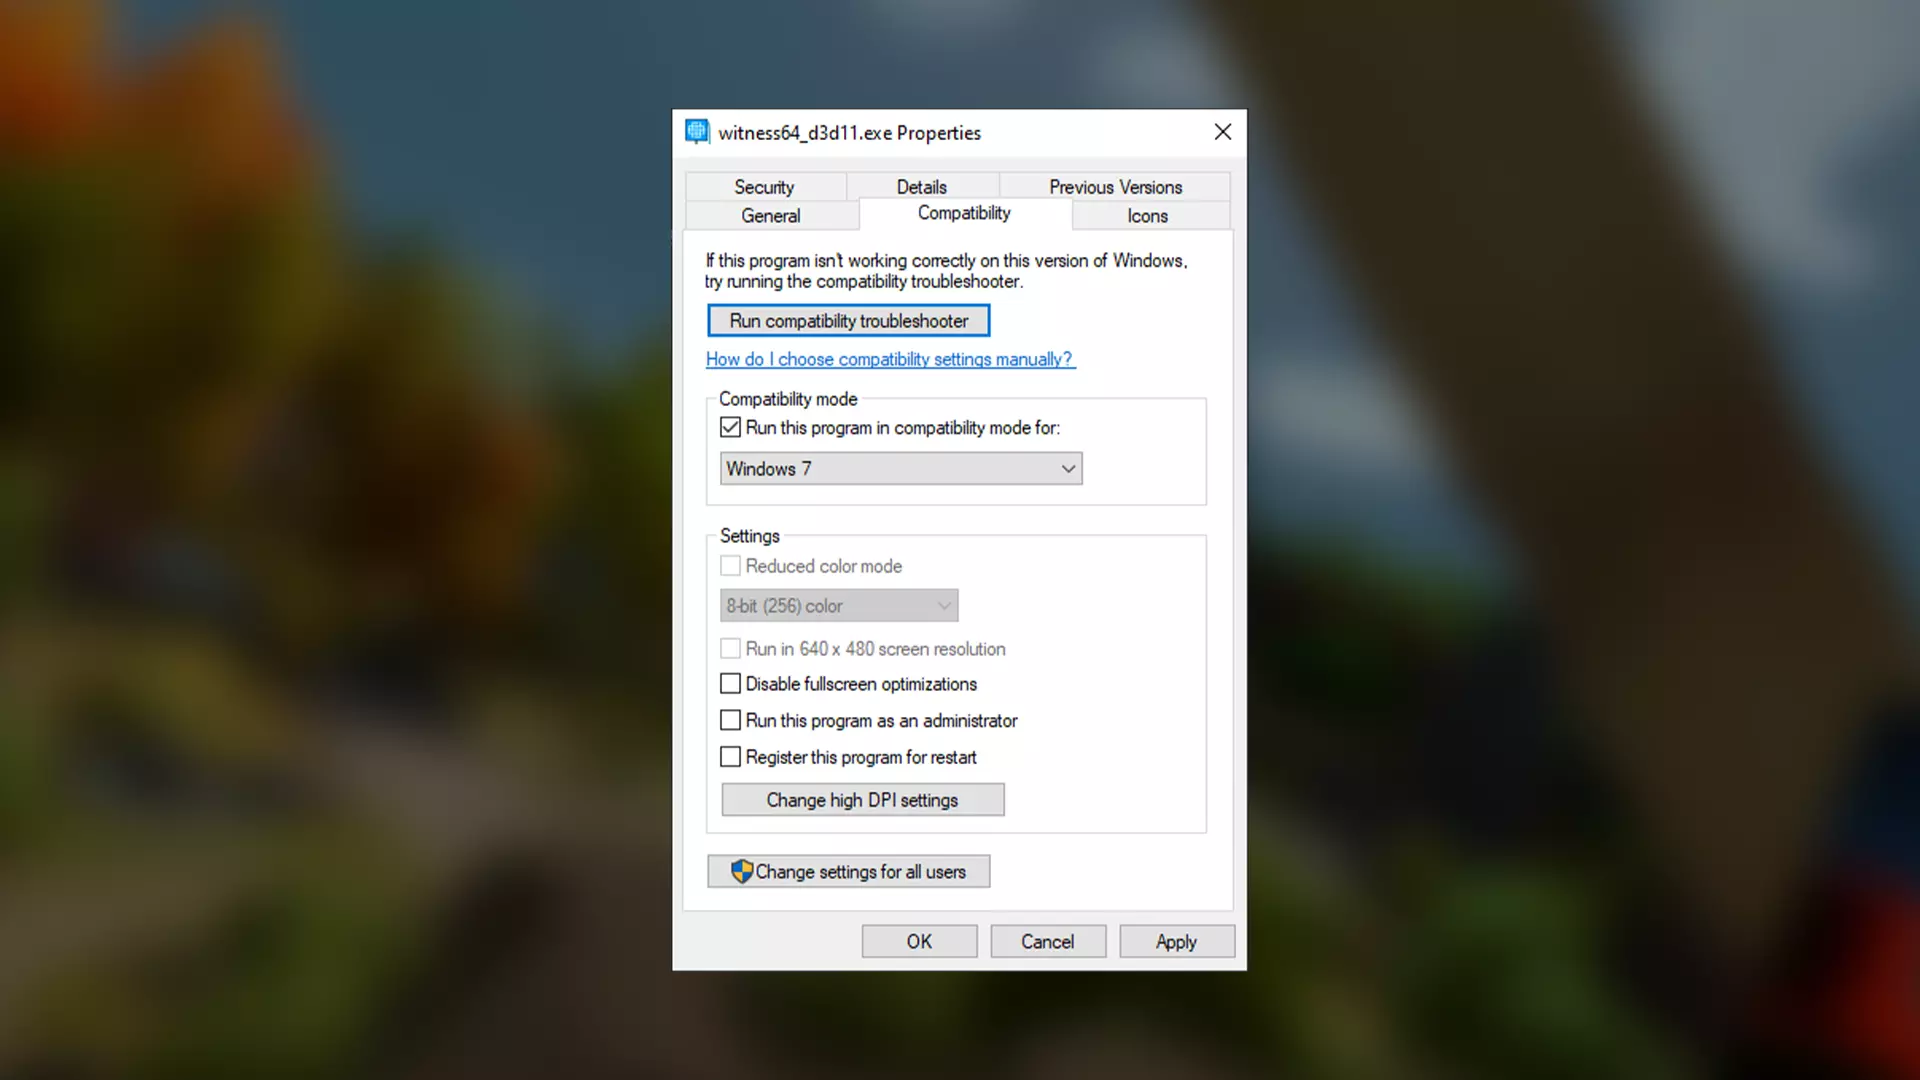
Task: Switch to the Icons tab
Action: click(x=1147, y=216)
